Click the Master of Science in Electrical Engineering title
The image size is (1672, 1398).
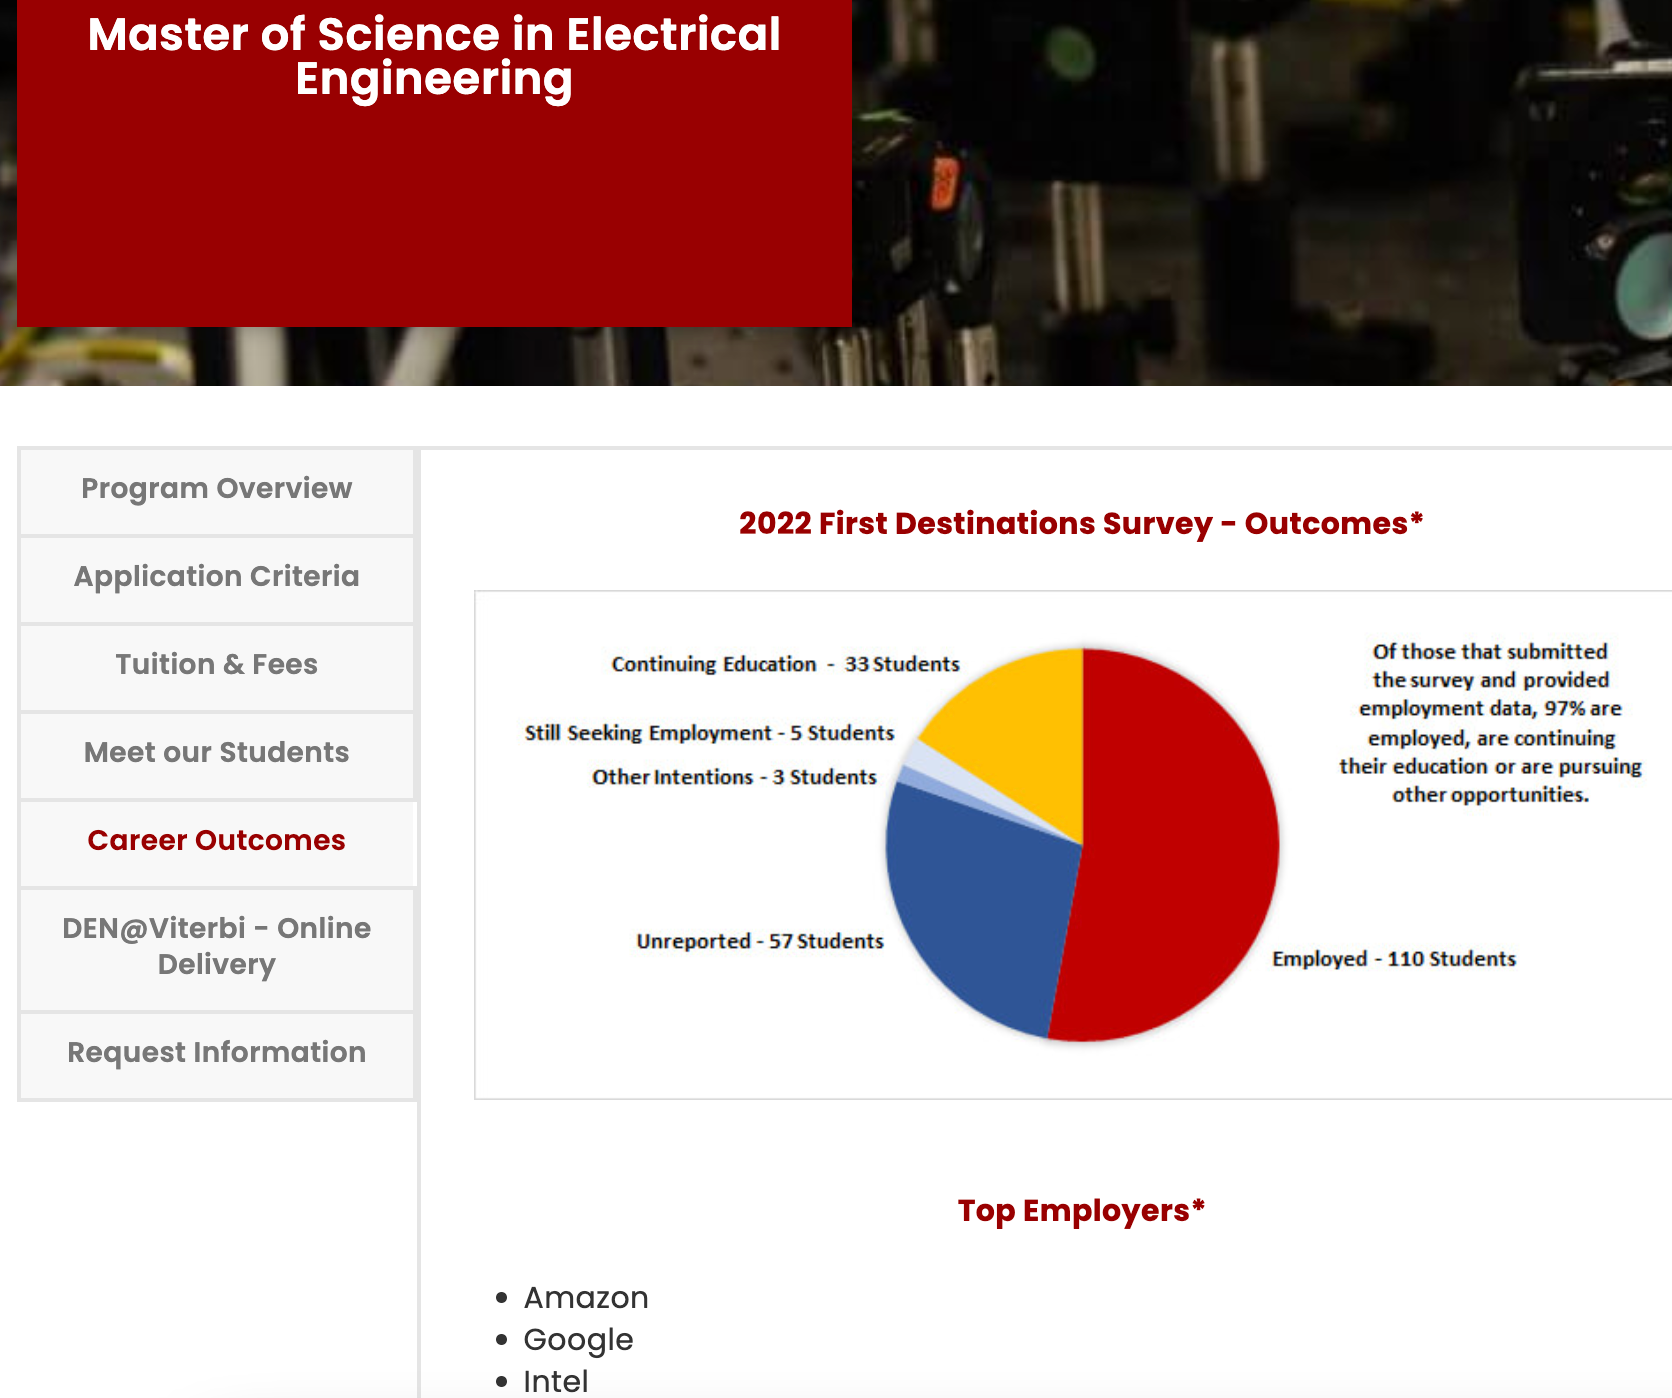pos(434,56)
